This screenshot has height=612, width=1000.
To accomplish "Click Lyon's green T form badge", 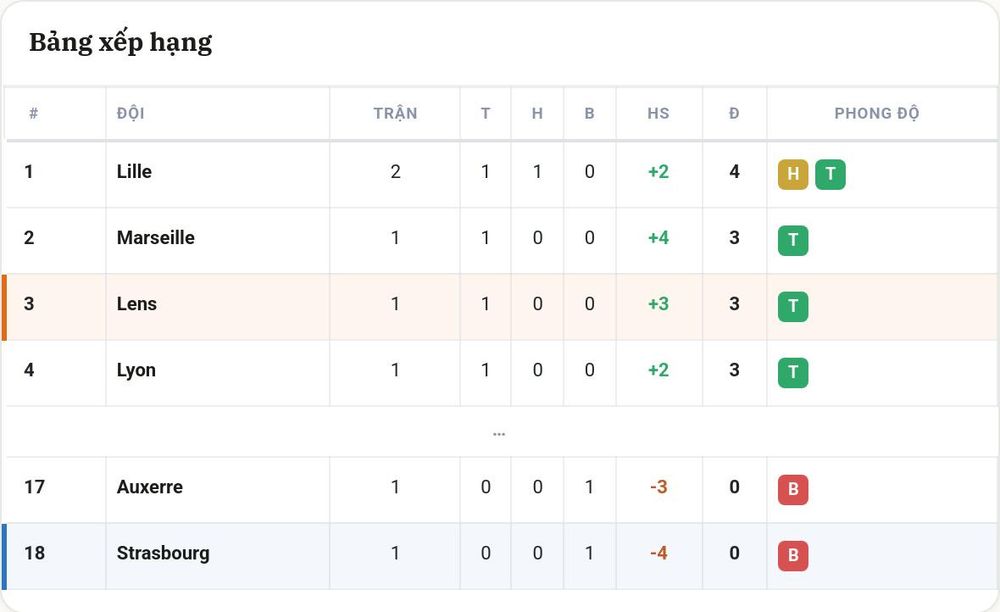I will coord(793,373).
